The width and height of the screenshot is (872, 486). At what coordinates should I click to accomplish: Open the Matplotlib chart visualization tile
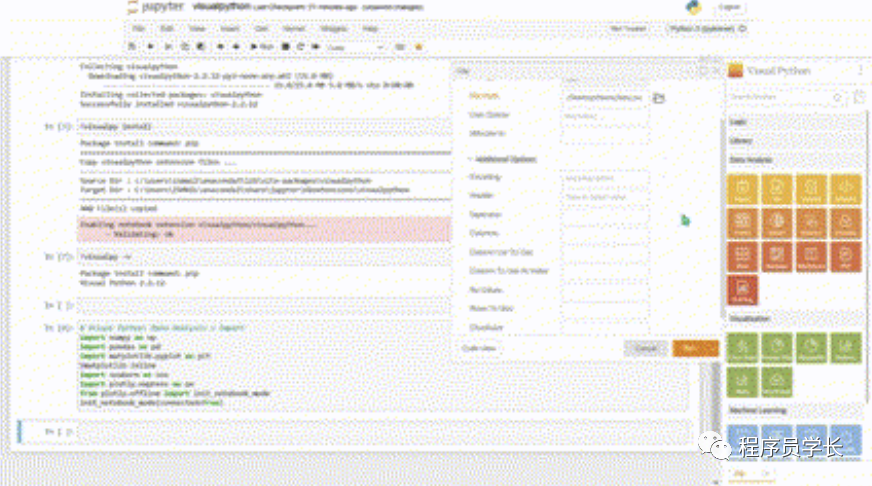pos(811,348)
